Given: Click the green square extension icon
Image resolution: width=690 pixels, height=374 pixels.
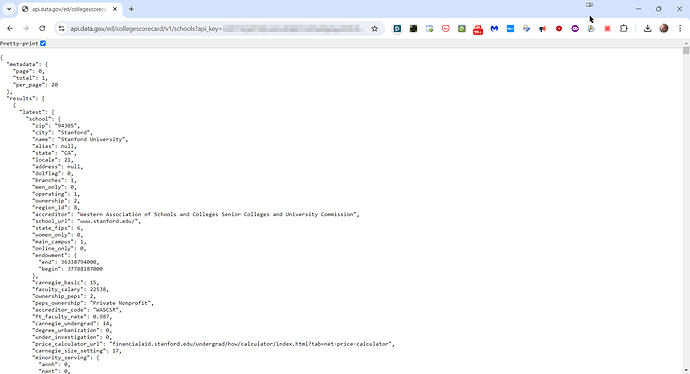Looking at the screenshot, I should click(x=462, y=29).
